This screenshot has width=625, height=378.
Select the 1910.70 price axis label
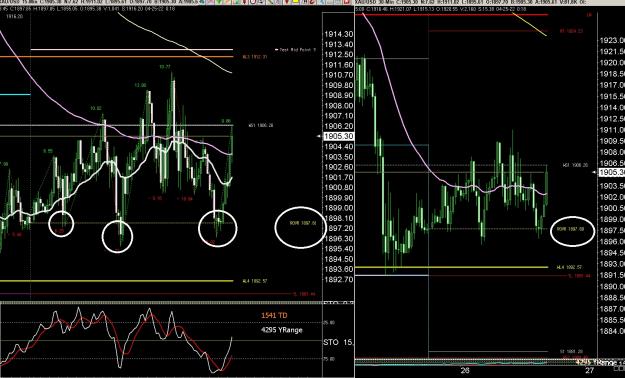[339, 75]
